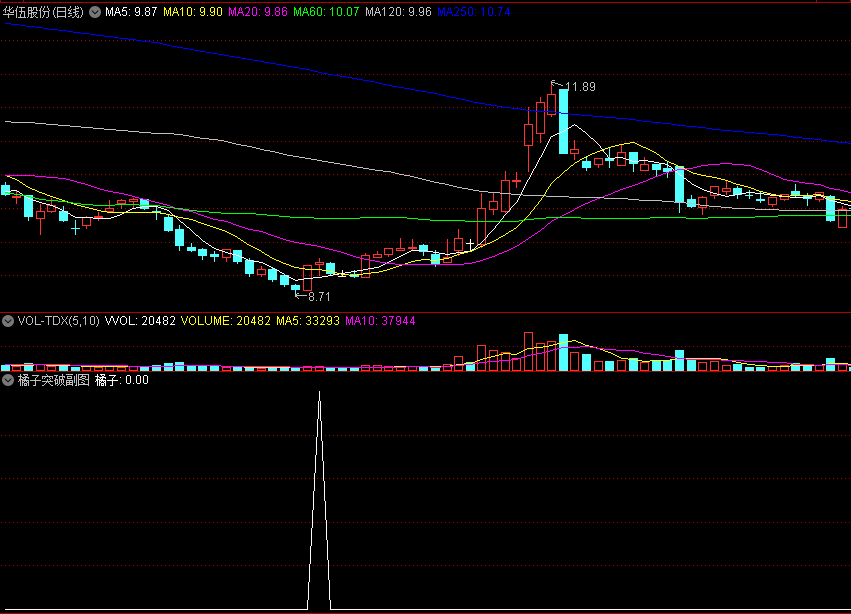Click the 8.71 low price marker

coord(319,297)
